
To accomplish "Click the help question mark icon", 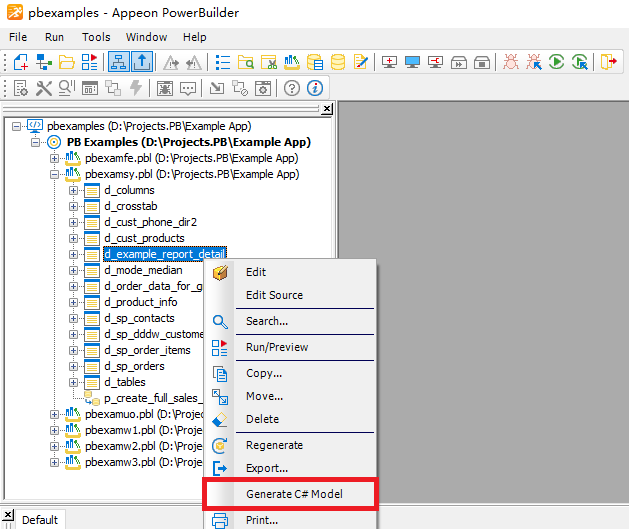I will [292, 88].
